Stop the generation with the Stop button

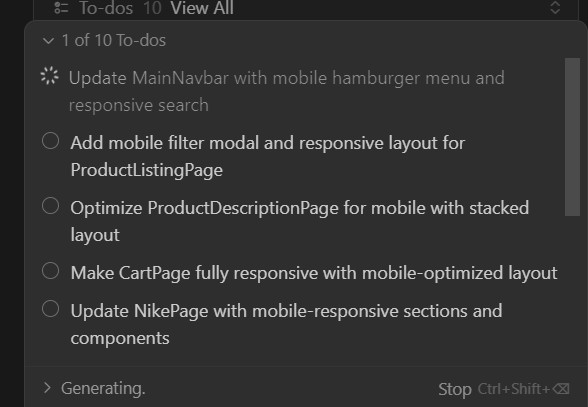454,389
